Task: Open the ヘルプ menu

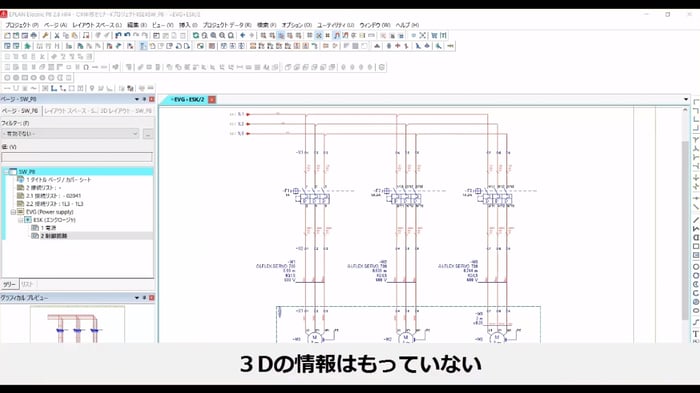Action: 407,25
